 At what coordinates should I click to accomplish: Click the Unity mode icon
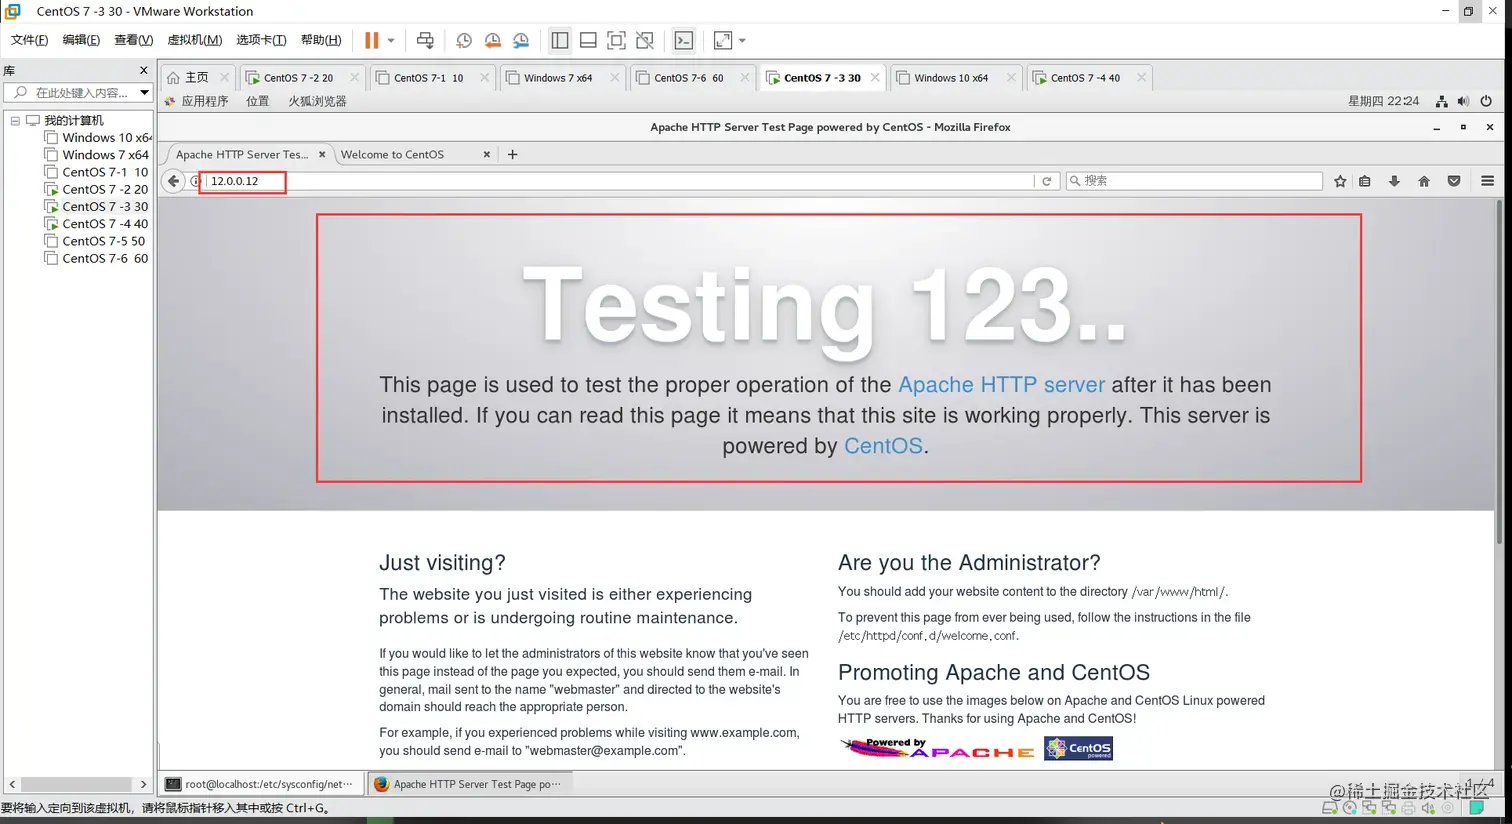tap(645, 40)
